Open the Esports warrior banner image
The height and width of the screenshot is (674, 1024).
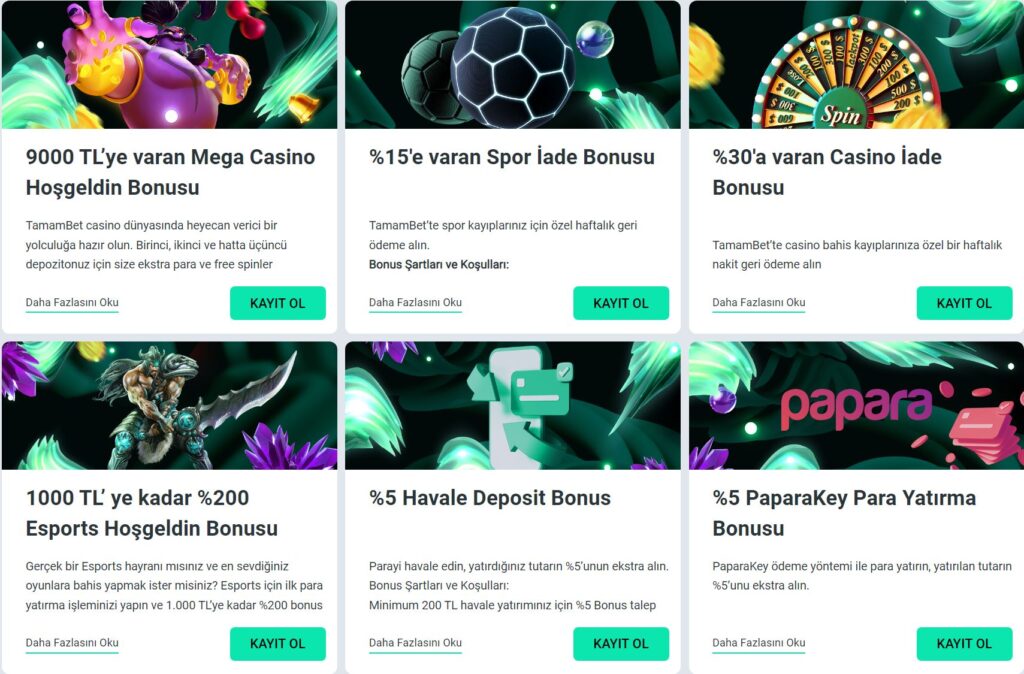click(170, 405)
